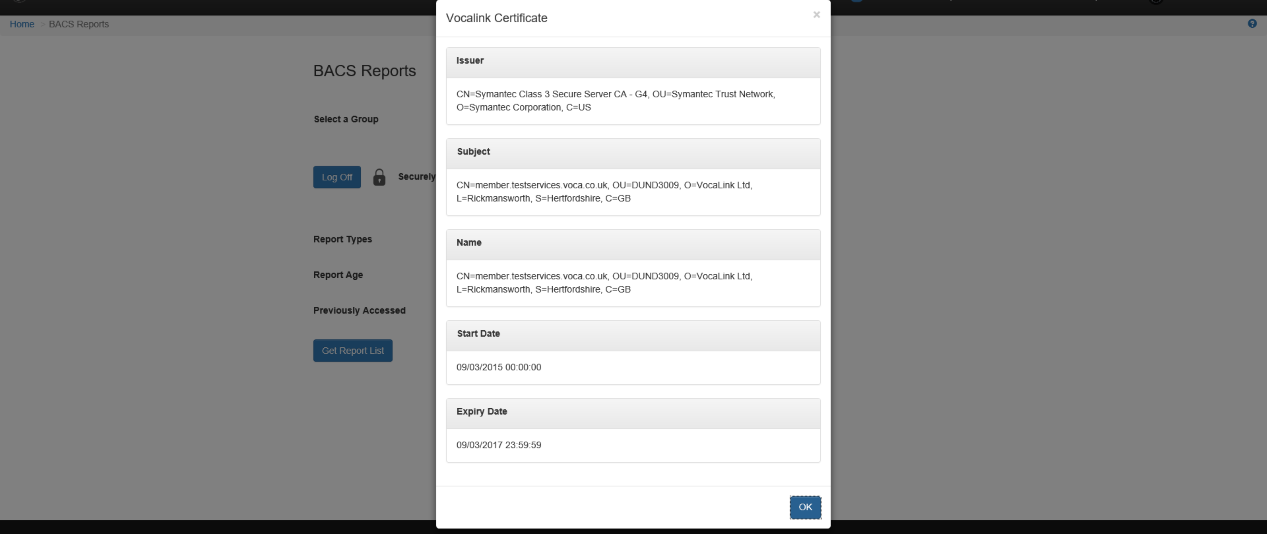The image size is (1267, 534).
Task: Click the BACS Reports breadcrumb item
Action: click(x=79, y=24)
